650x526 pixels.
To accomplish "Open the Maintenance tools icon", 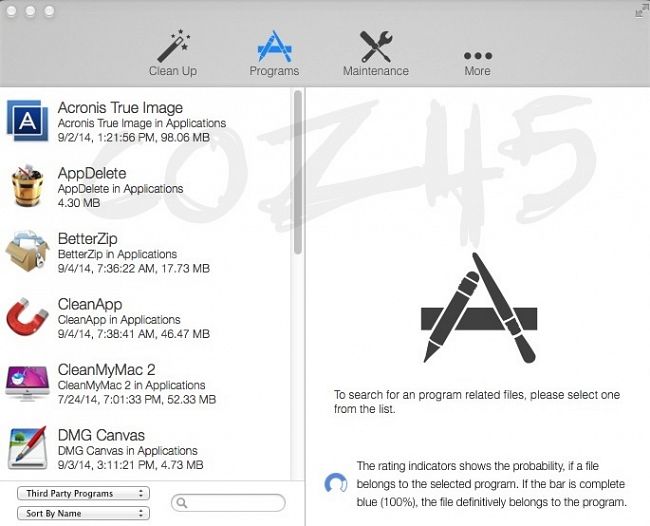I will (x=376, y=52).
